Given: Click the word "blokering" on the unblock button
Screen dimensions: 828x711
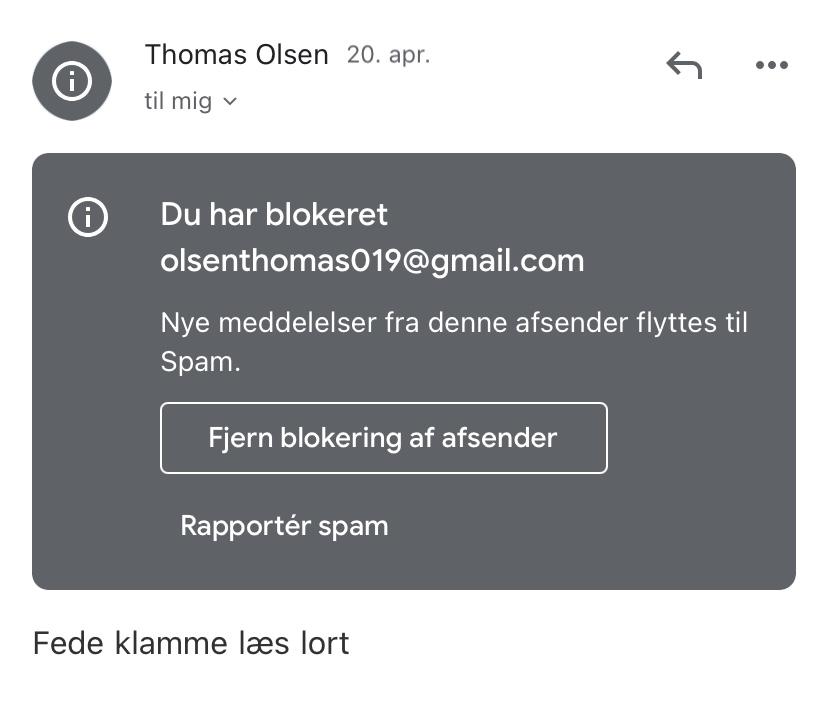Looking at the screenshot, I should point(343,438).
